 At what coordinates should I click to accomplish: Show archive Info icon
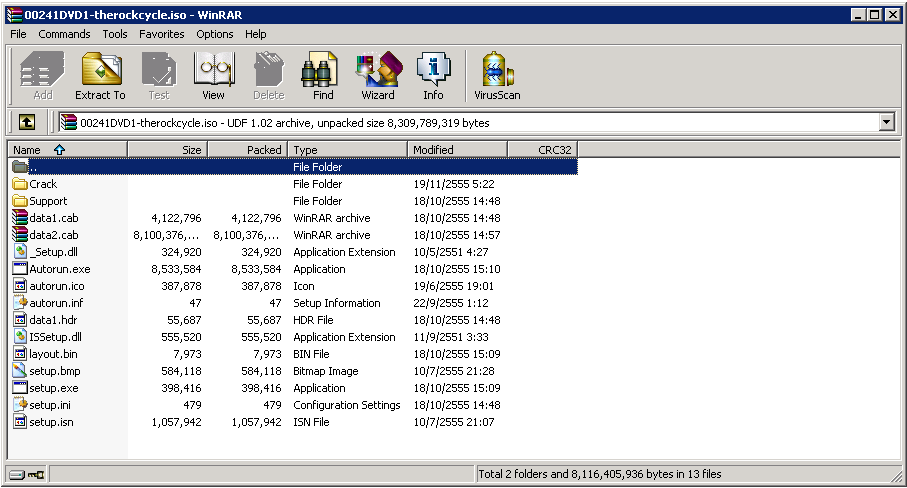(433, 69)
